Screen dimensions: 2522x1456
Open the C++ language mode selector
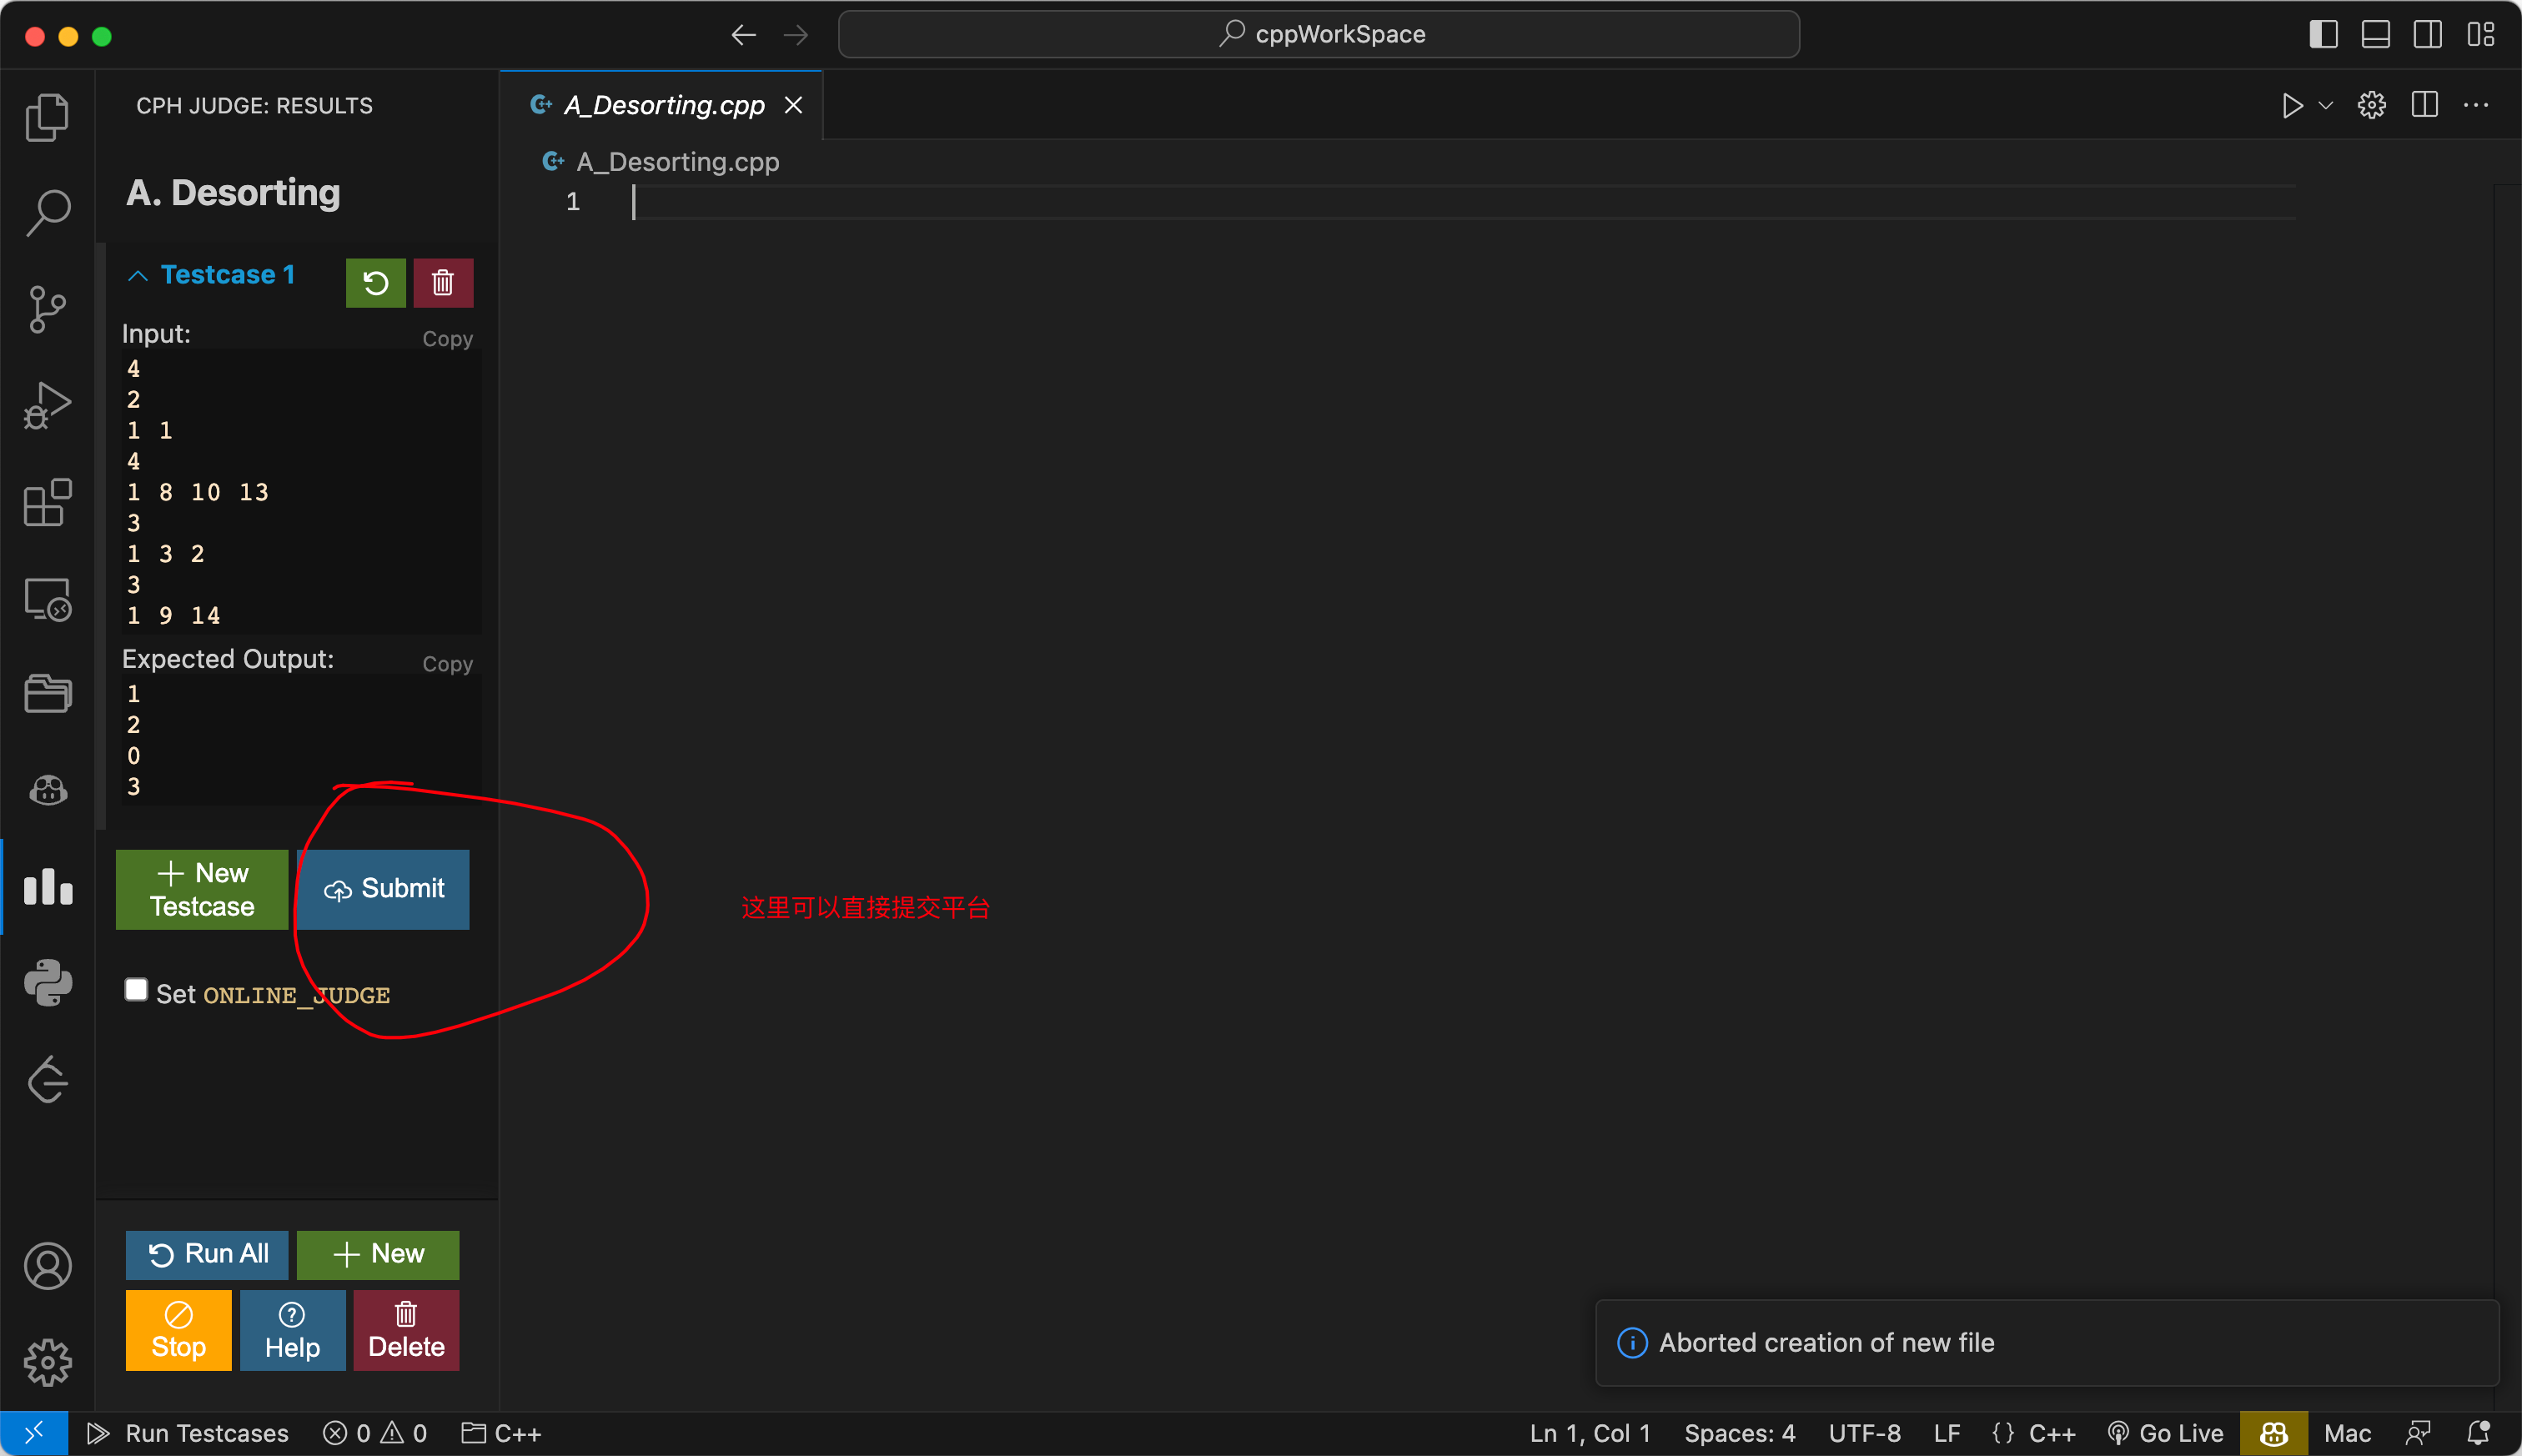(x=2051, y=1433)
